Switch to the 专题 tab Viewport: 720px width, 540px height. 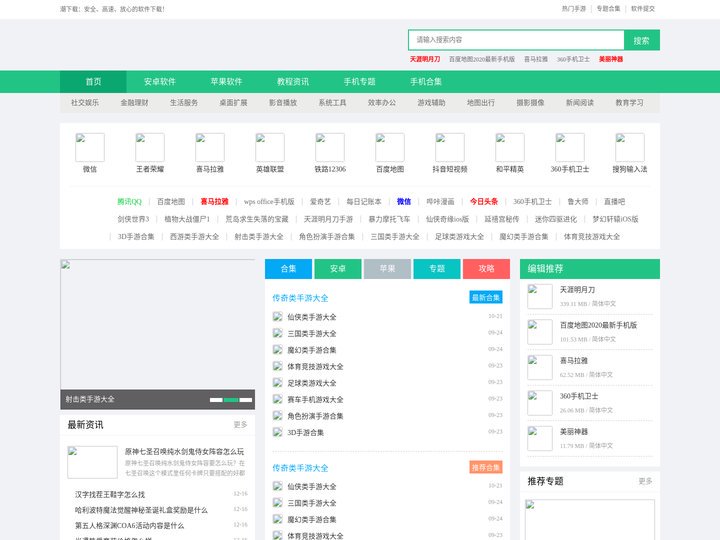pos(437,269)
